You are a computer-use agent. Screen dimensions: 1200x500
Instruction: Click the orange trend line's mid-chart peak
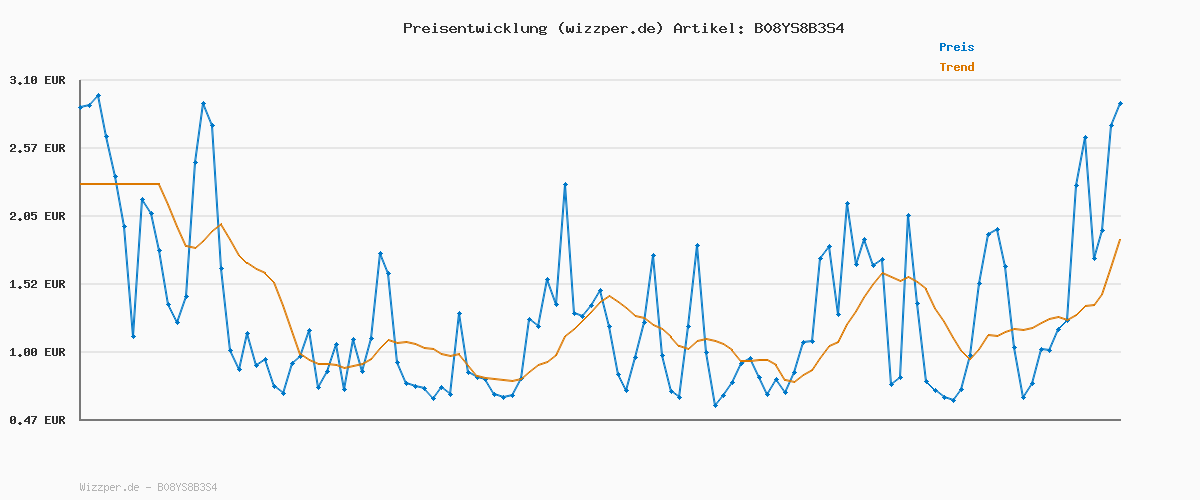610,296
